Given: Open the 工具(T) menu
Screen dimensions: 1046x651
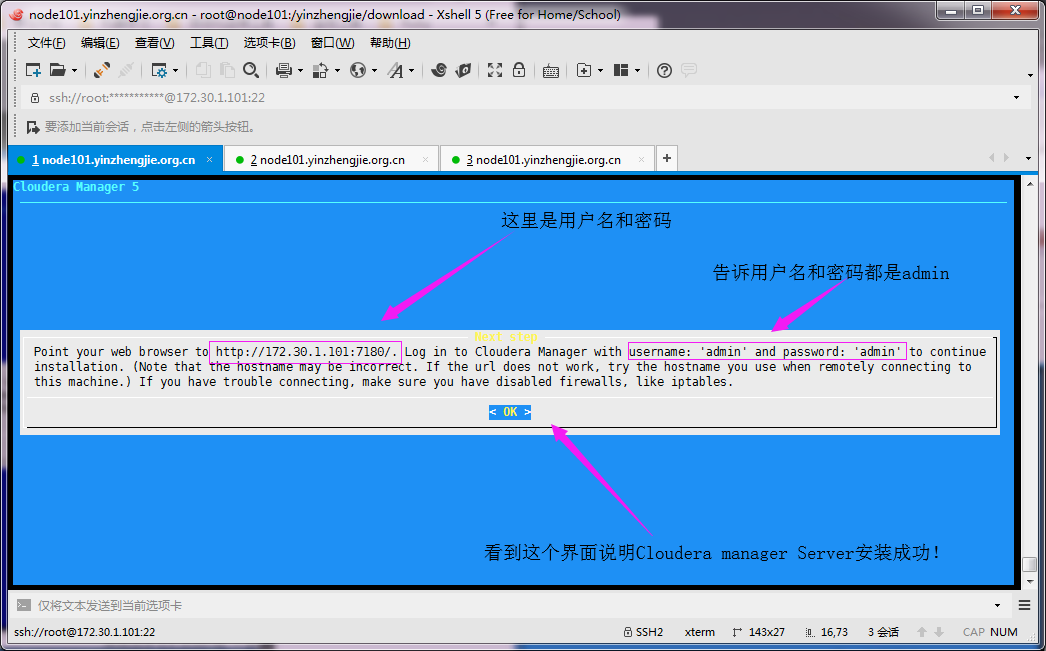Looking at the screenshot, I should pos(209,43).
